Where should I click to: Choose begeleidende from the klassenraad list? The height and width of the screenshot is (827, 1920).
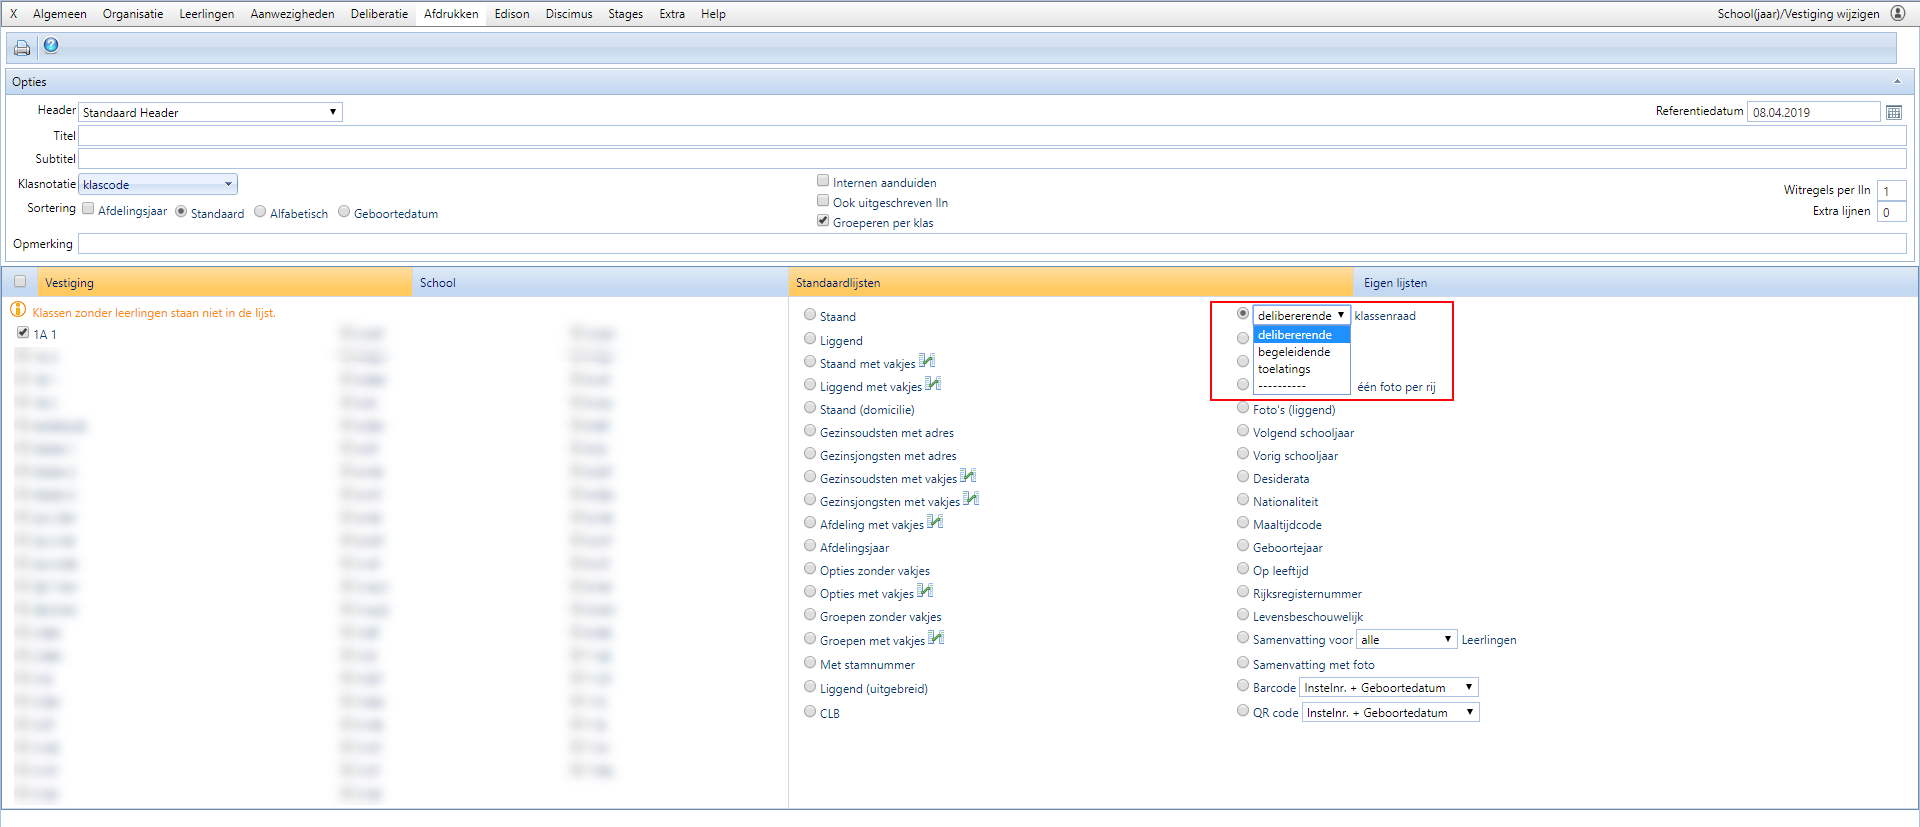(x=1294, y=352)
